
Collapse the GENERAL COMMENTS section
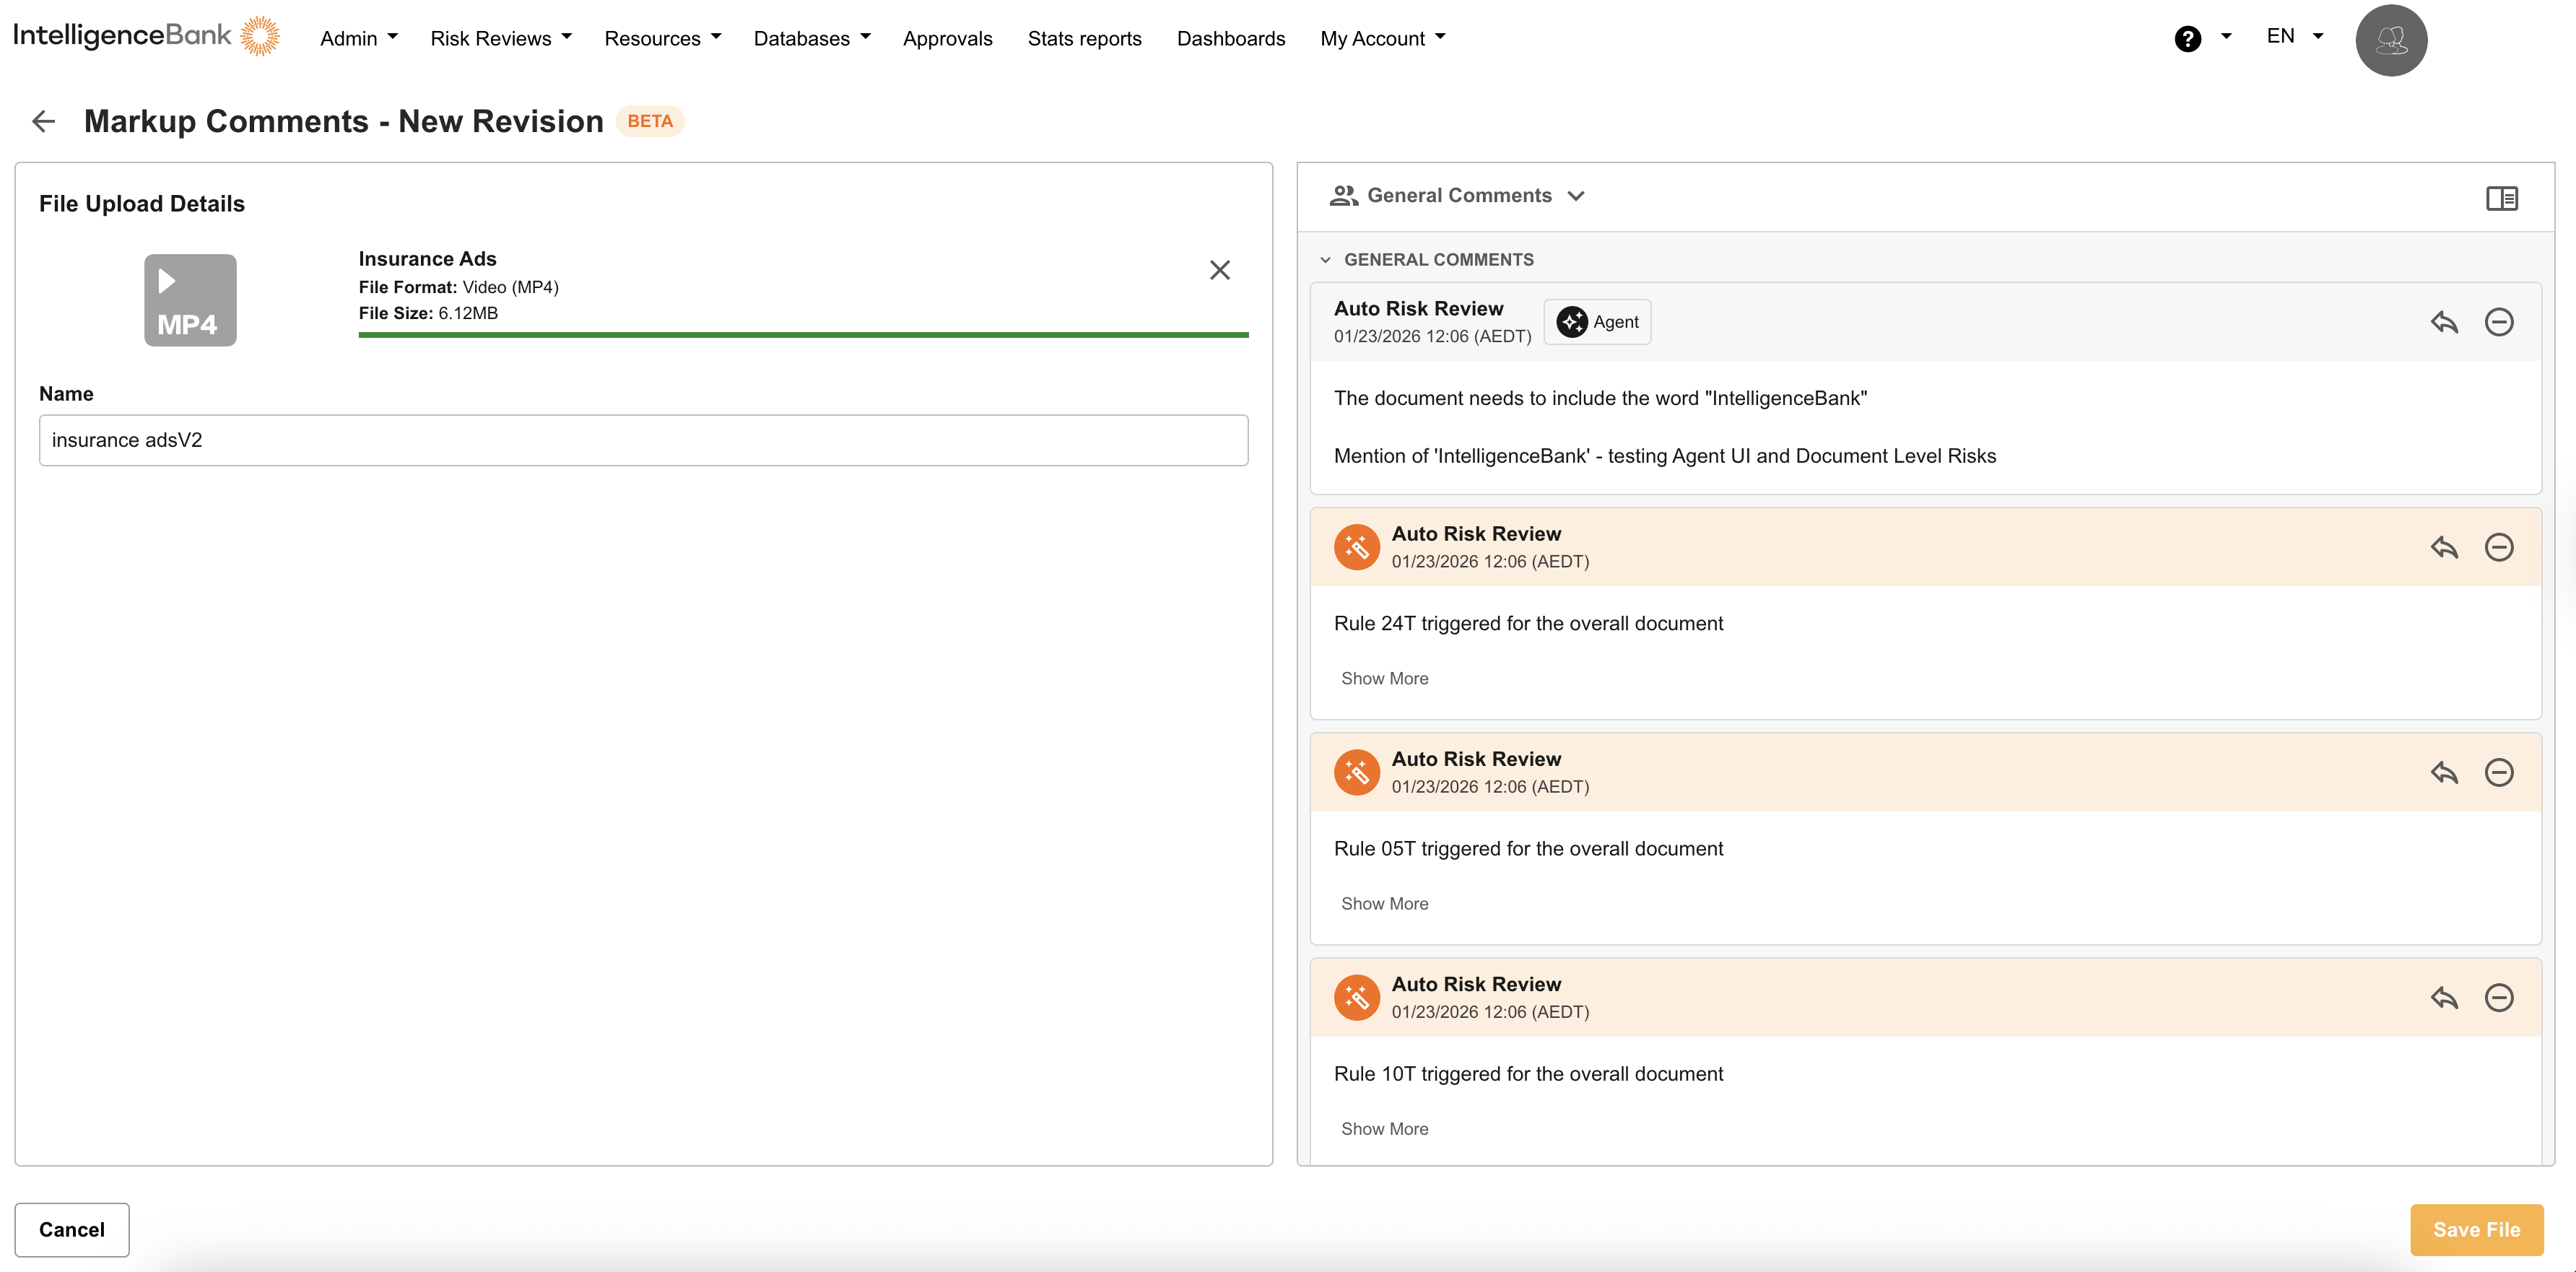(x=1325, y=260)
